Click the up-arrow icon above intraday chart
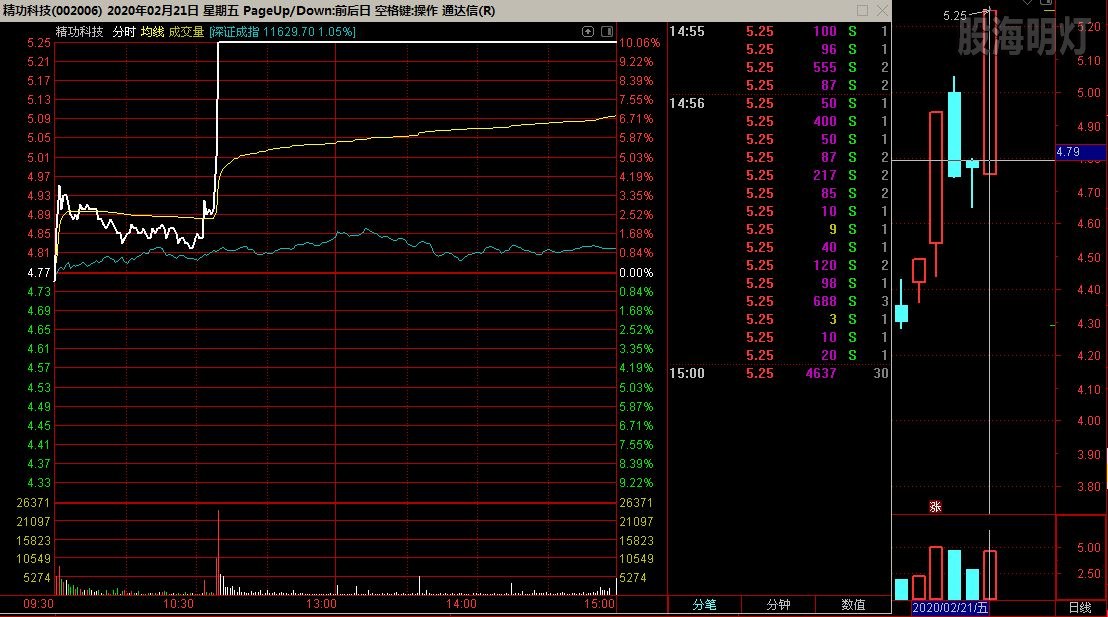 point(588,32)
